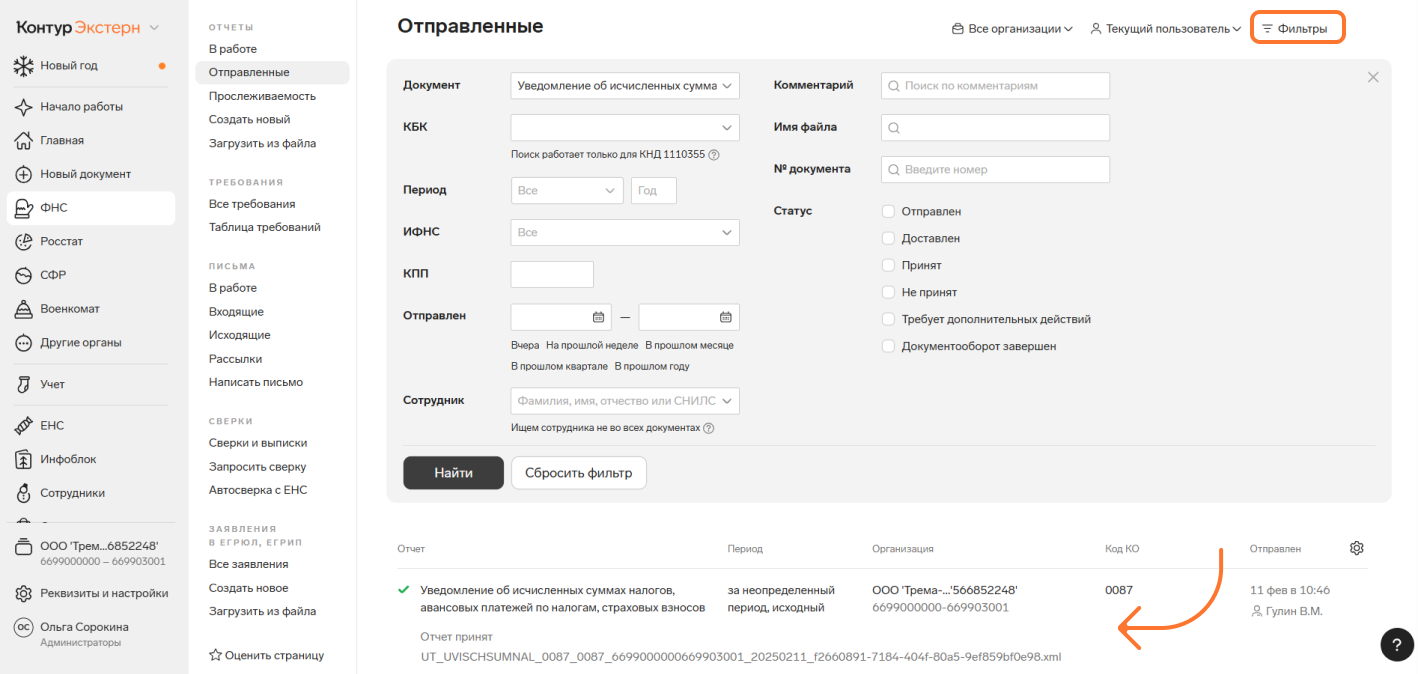Image resolution: width=1418 pixels, height=674 pixels.
Task: Click the Сбросить фильтр button
Action: tap(578, 473)
